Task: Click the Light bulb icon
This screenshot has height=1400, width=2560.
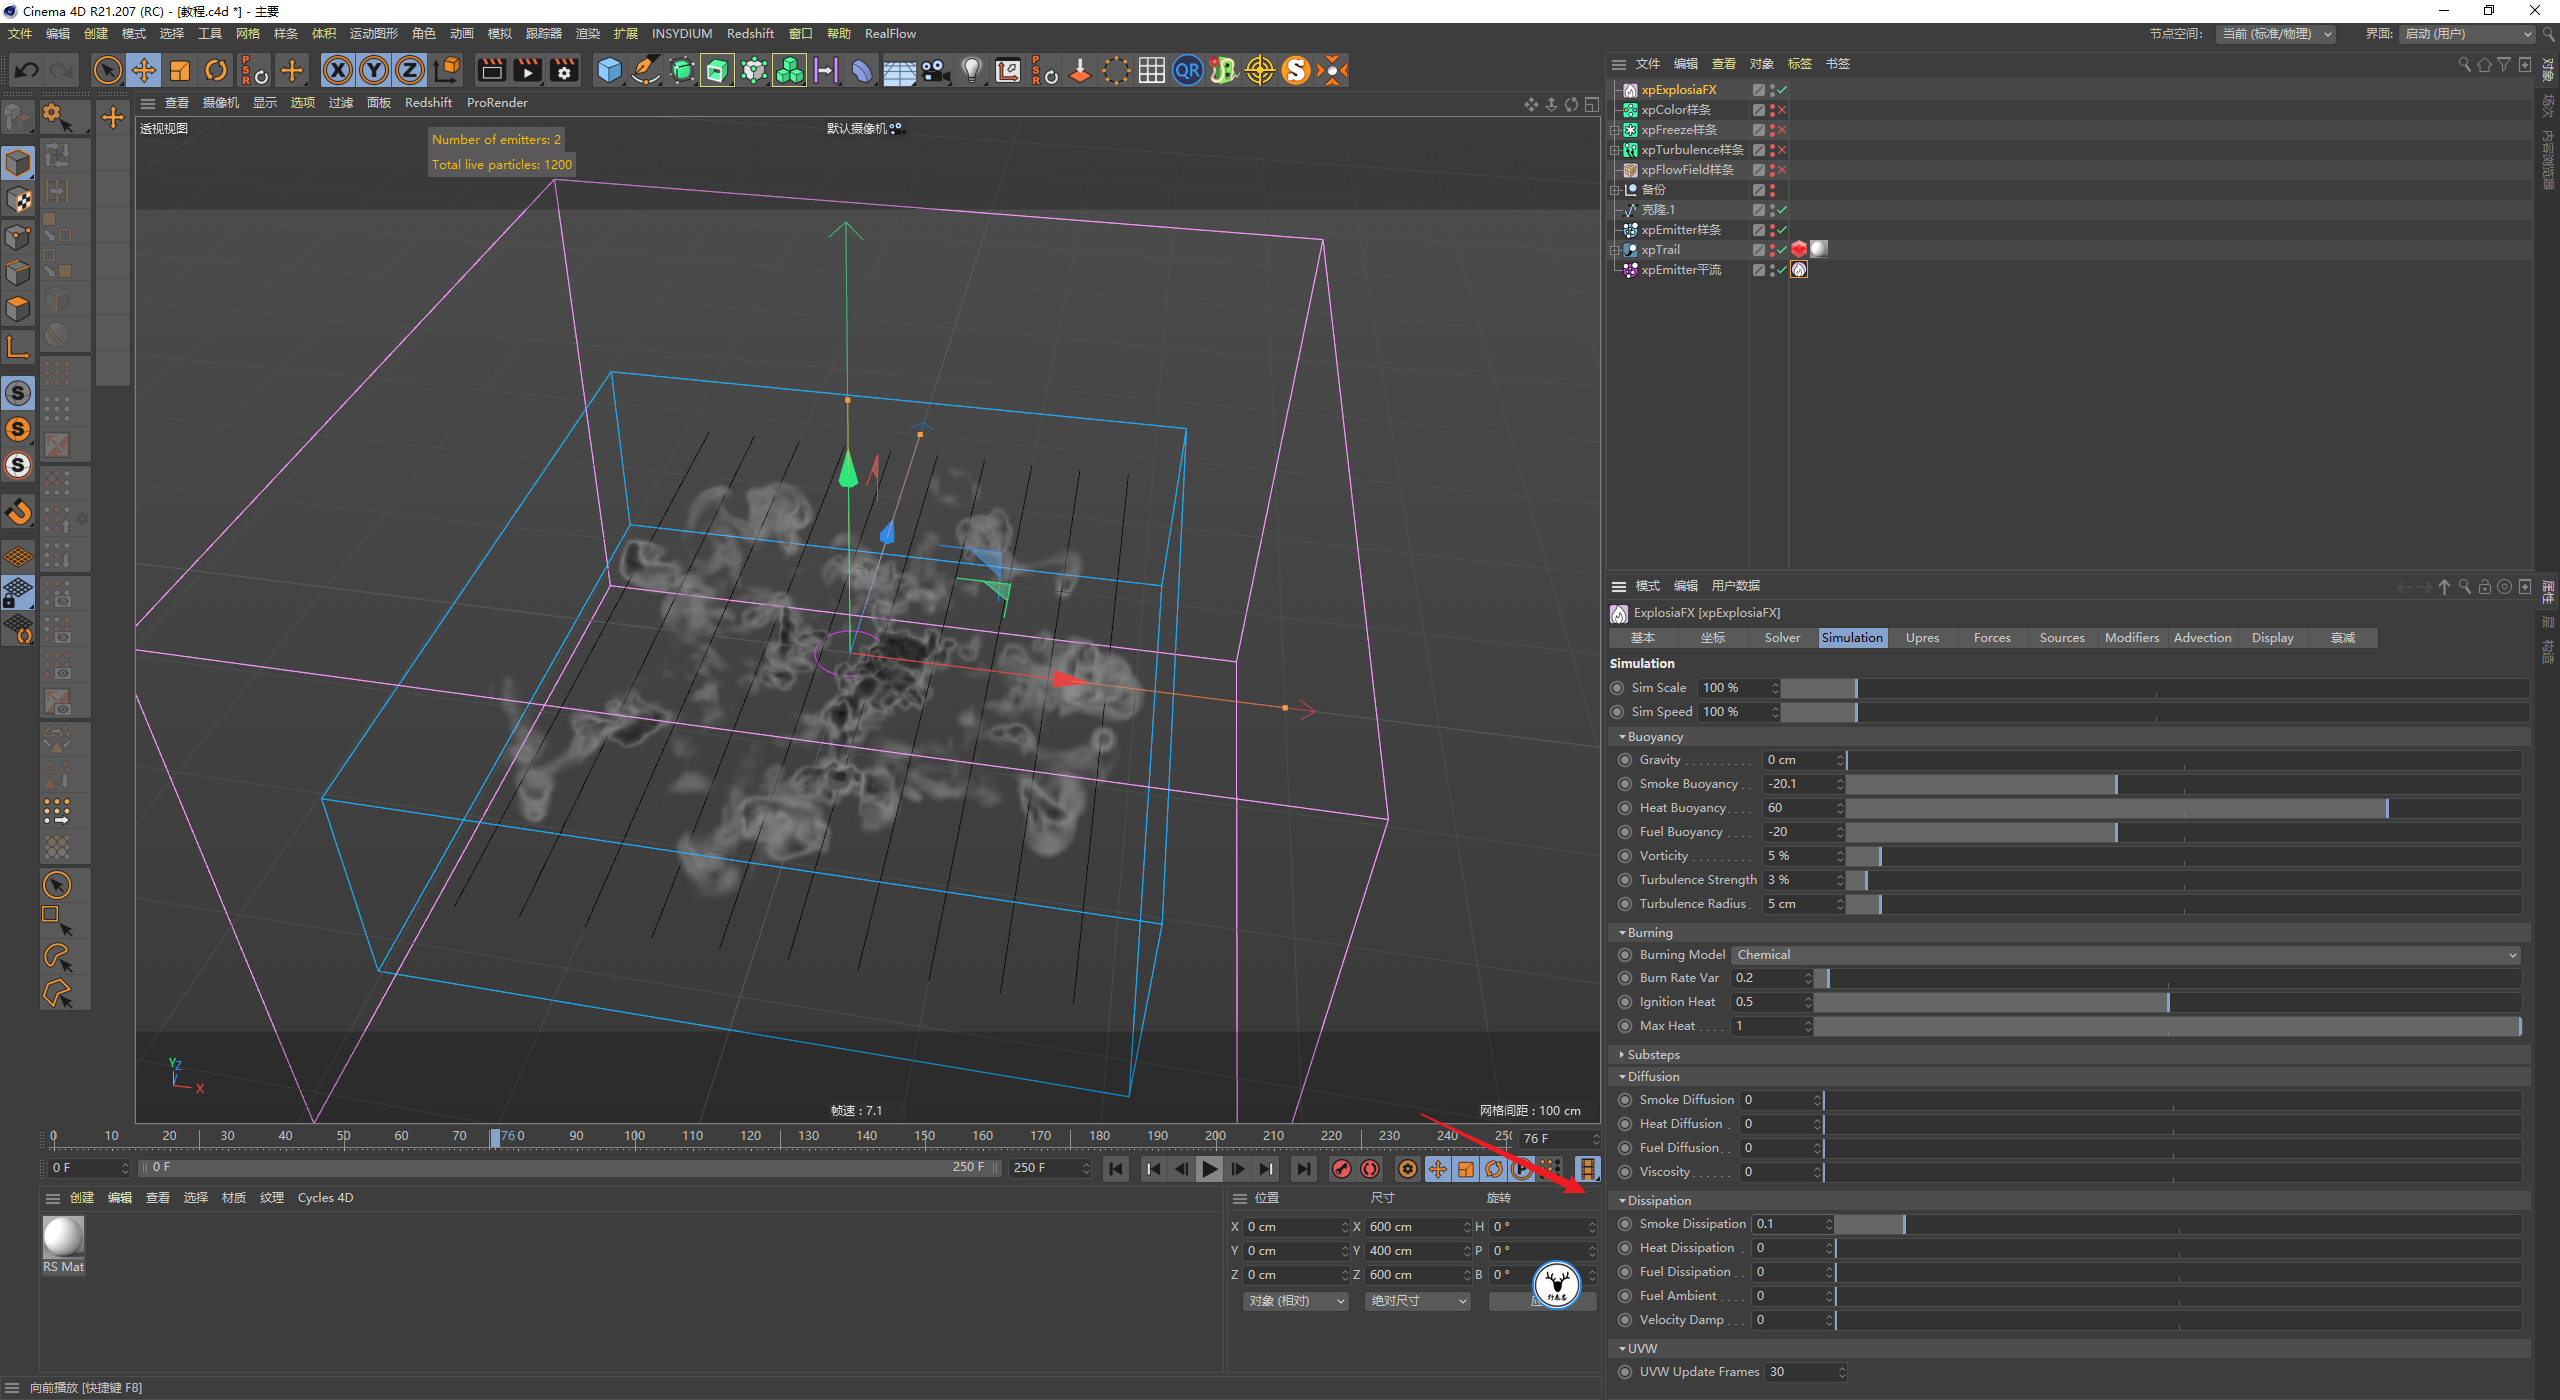Action: point(971,70)
